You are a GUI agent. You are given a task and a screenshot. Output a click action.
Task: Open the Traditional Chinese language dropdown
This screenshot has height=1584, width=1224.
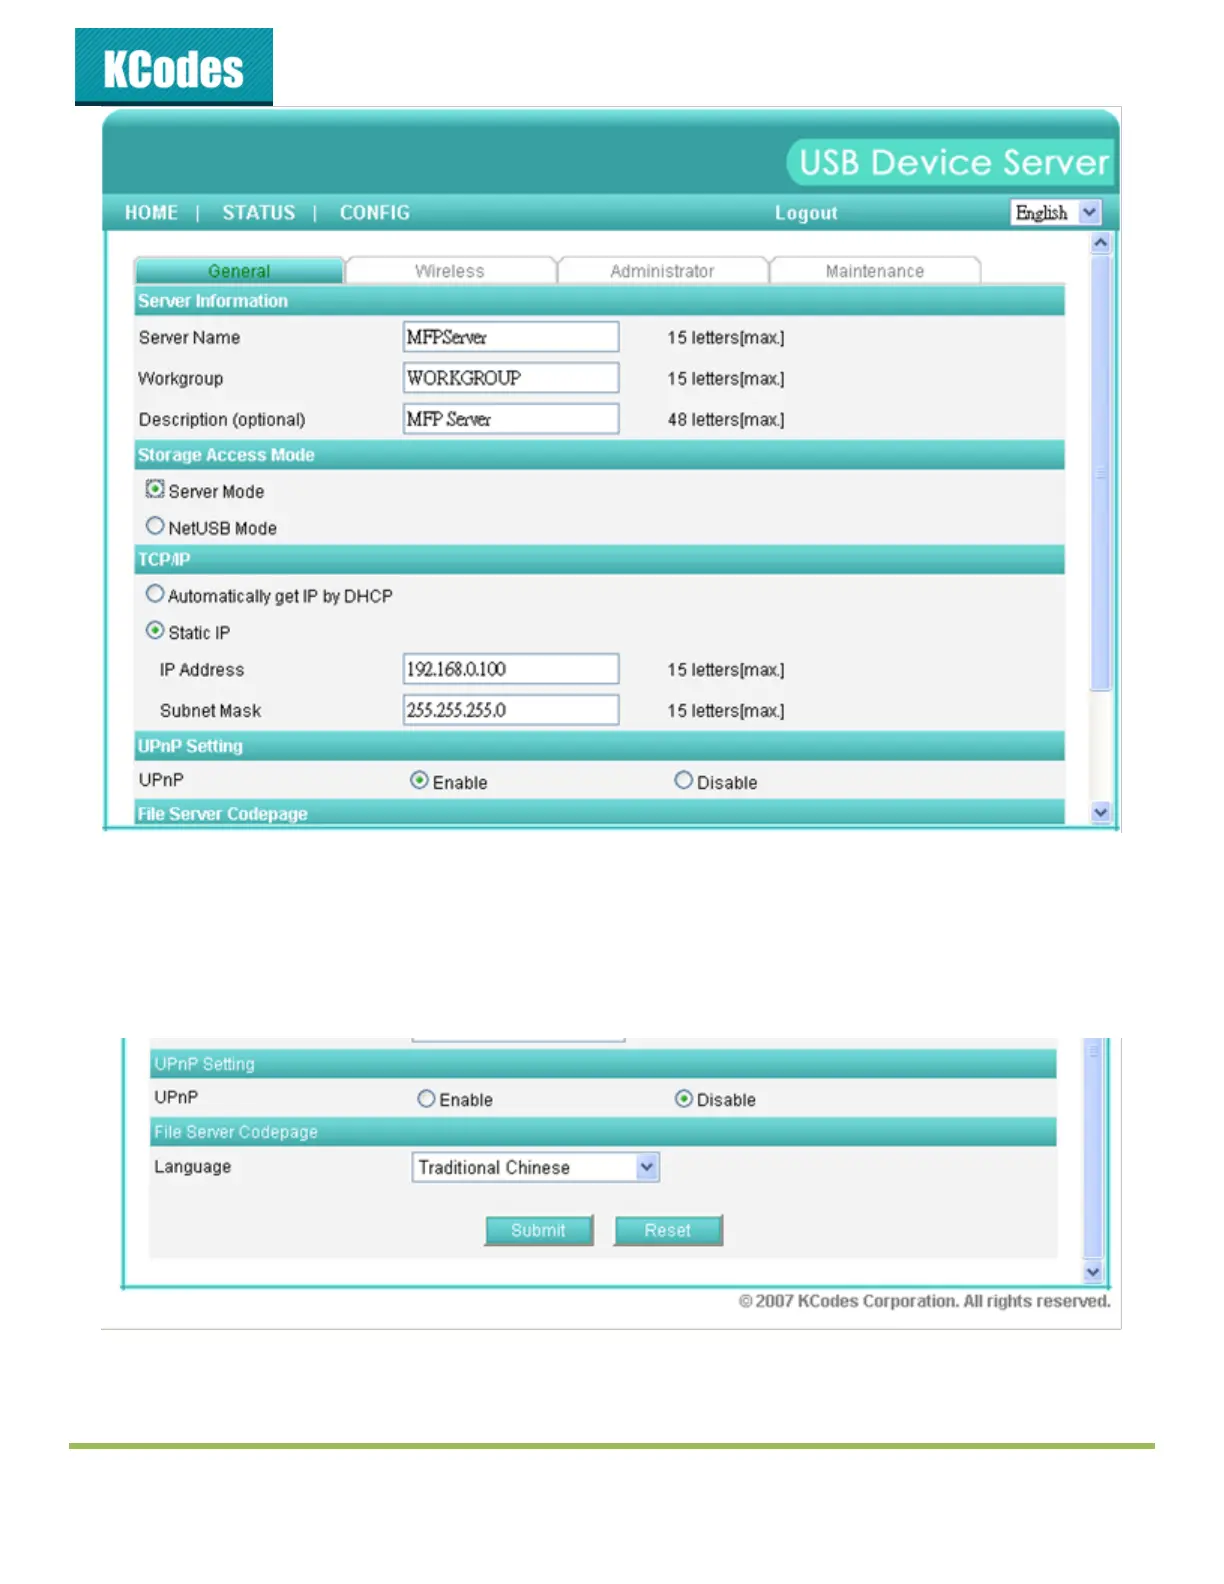pos(536,1167)
